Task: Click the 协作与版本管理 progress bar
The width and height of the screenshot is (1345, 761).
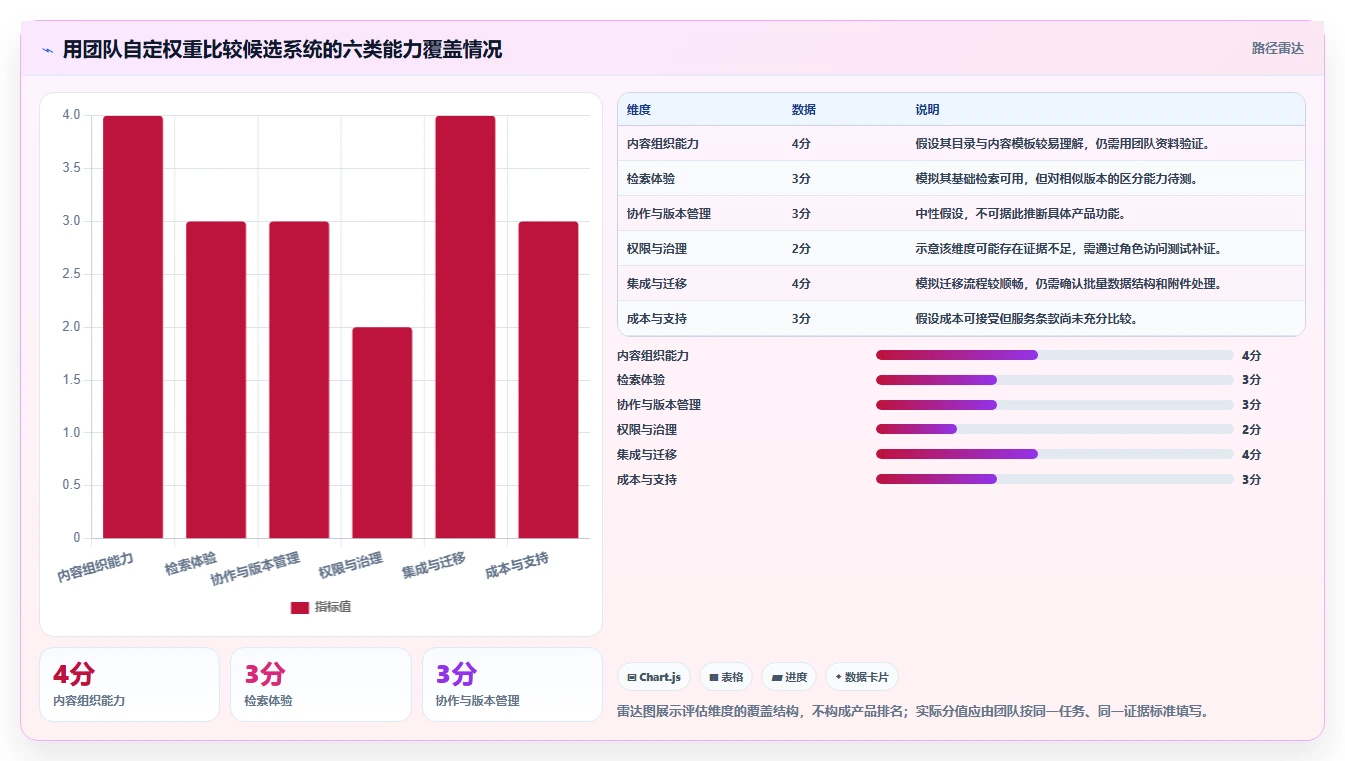Action: (1055, 405)
